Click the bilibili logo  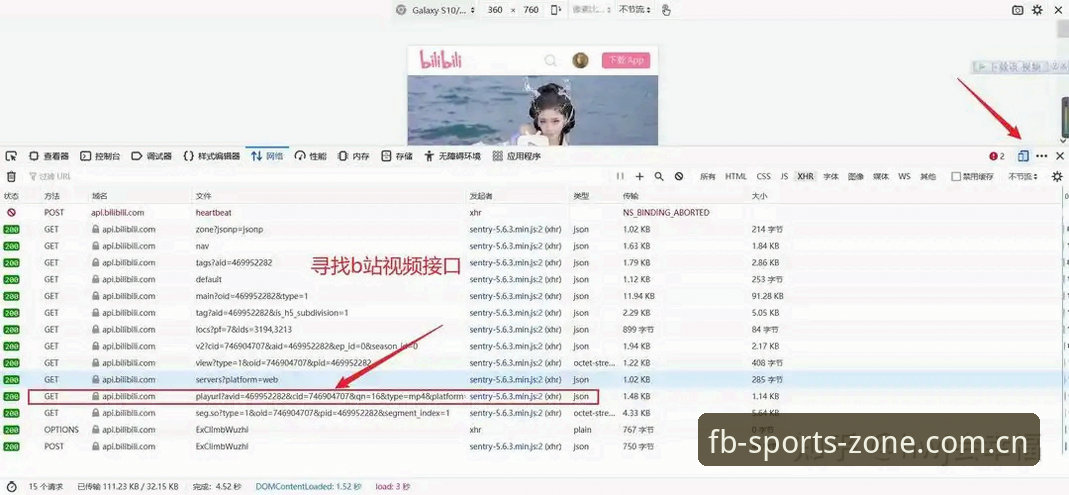pyautogui.click(x=440, y=59)
